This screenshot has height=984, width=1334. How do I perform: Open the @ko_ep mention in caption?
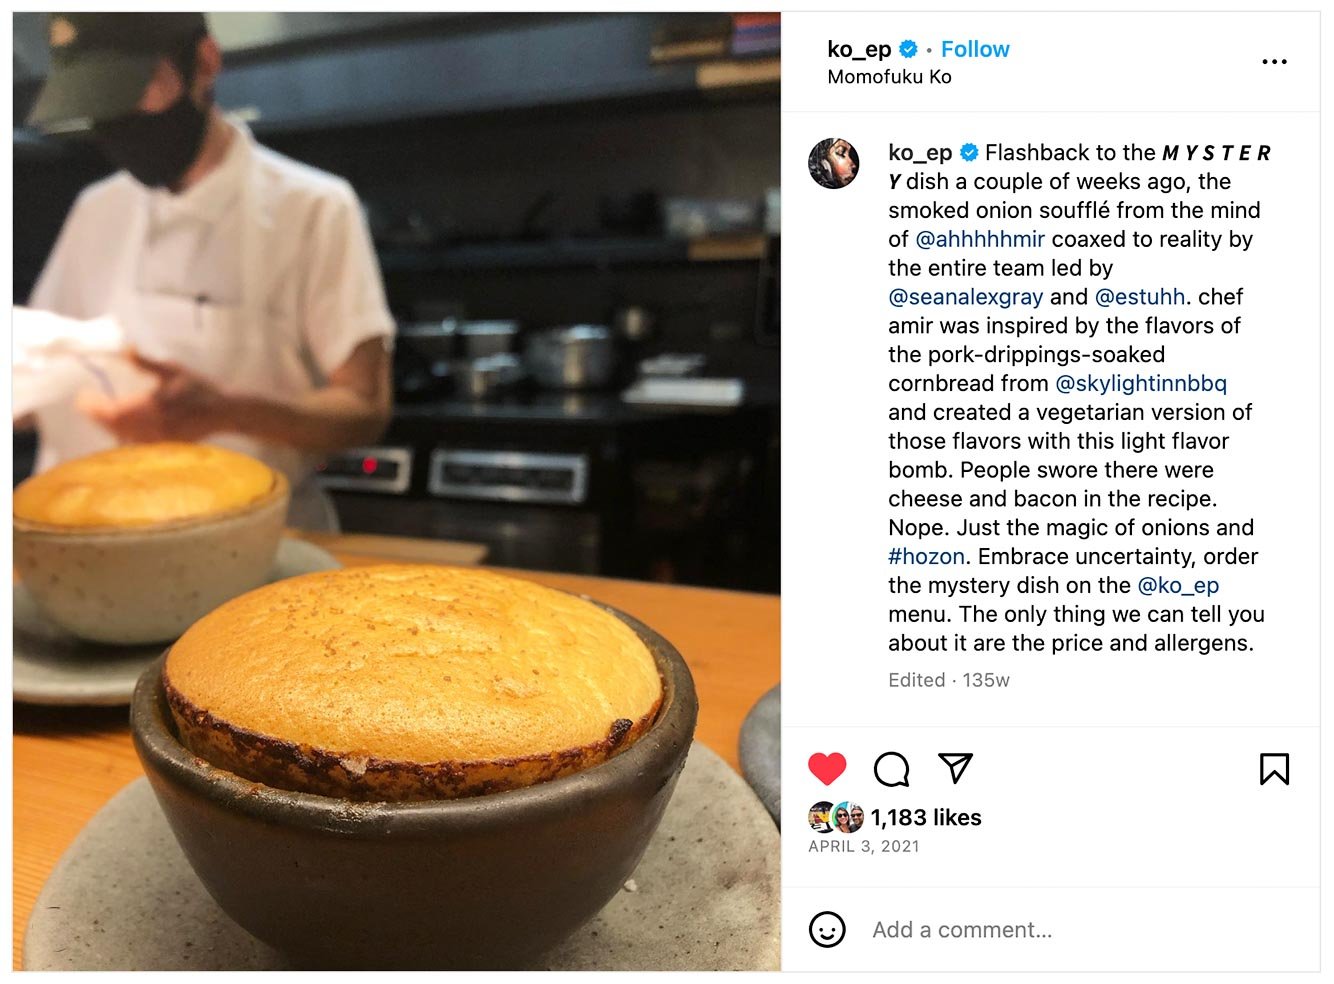(1178, 586)
